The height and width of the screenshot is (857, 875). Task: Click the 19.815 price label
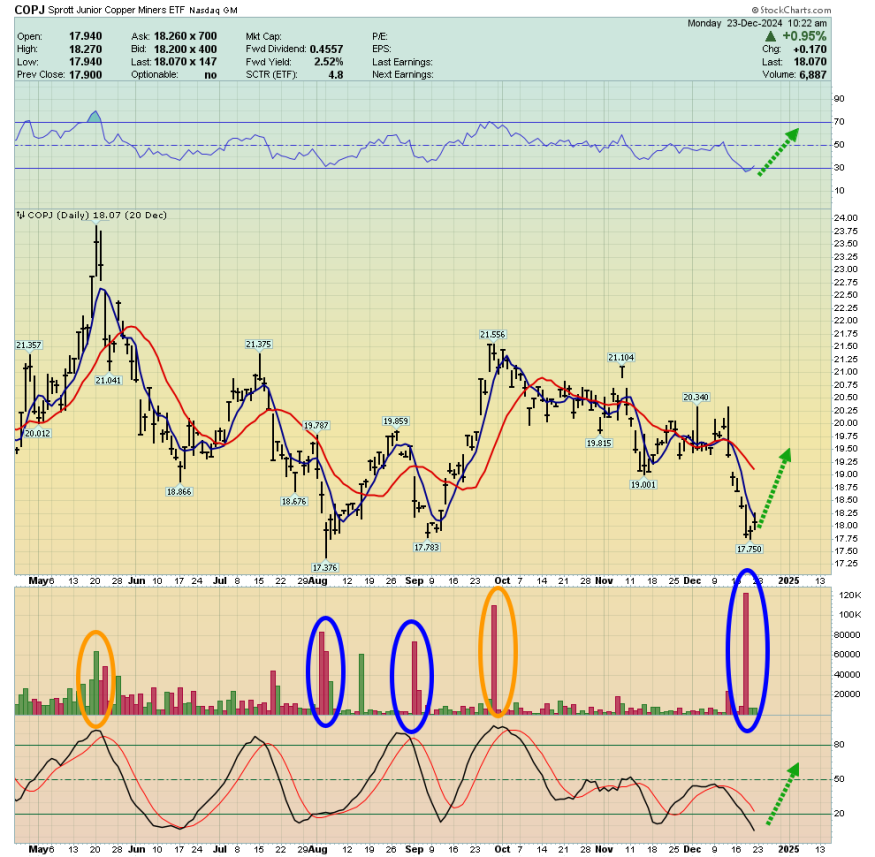tap(599, 444)
